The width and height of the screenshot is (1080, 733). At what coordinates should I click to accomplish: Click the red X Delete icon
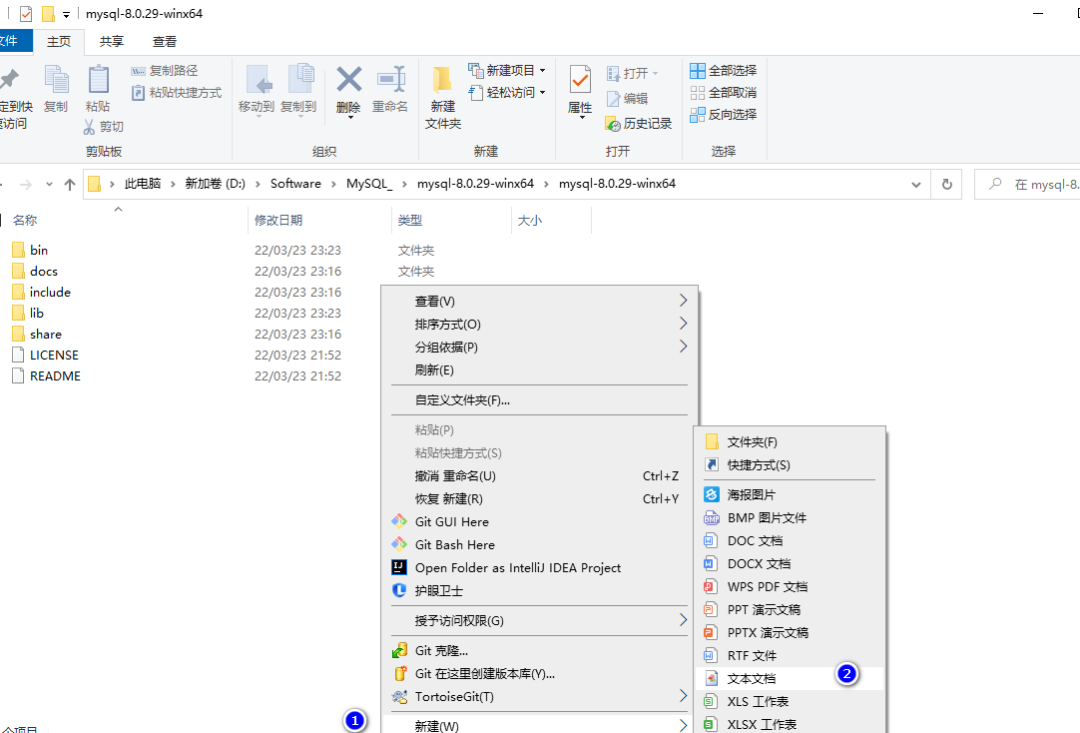point(349,79)
